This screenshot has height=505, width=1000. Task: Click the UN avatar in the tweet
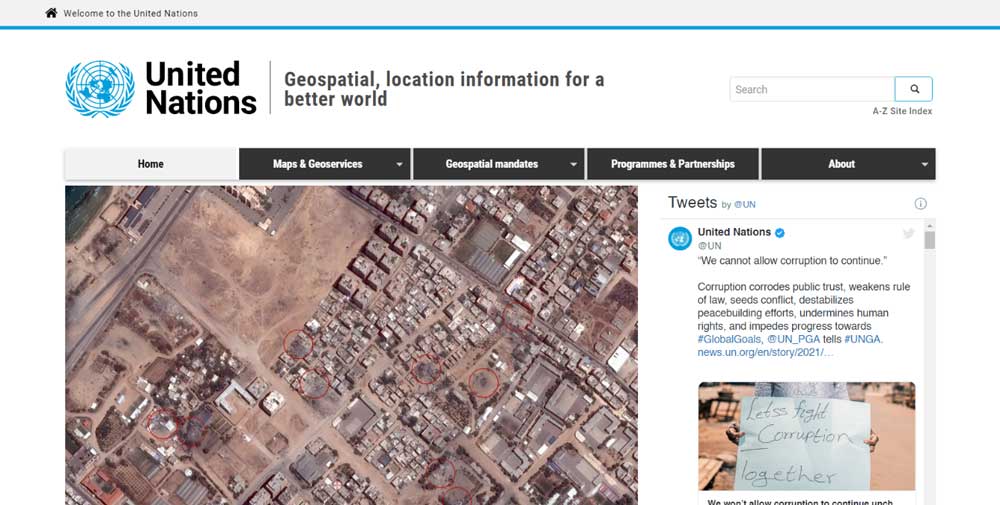(680, 239)
